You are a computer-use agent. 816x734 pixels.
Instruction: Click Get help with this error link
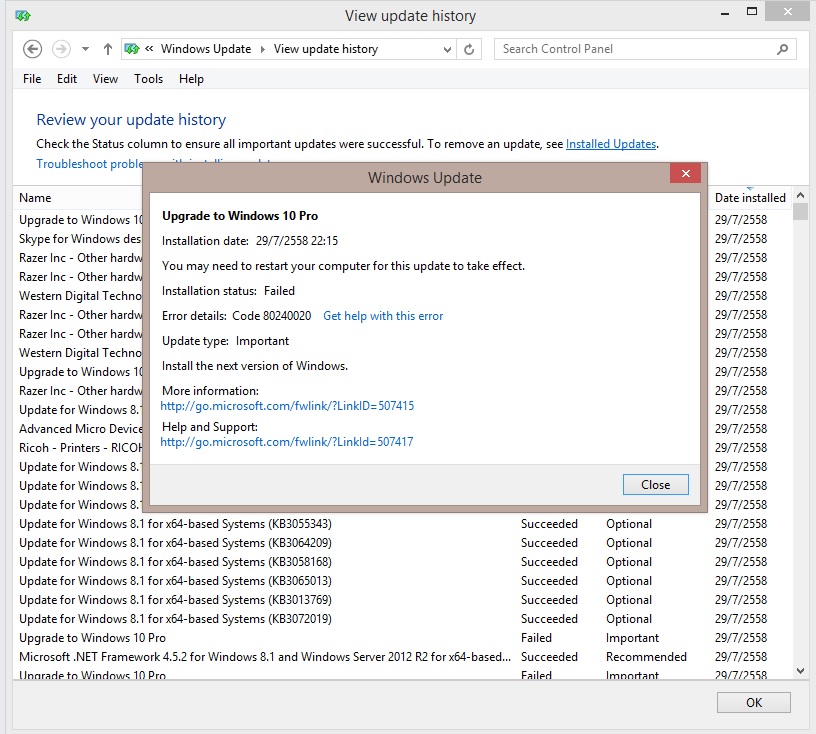coord(383,316)
